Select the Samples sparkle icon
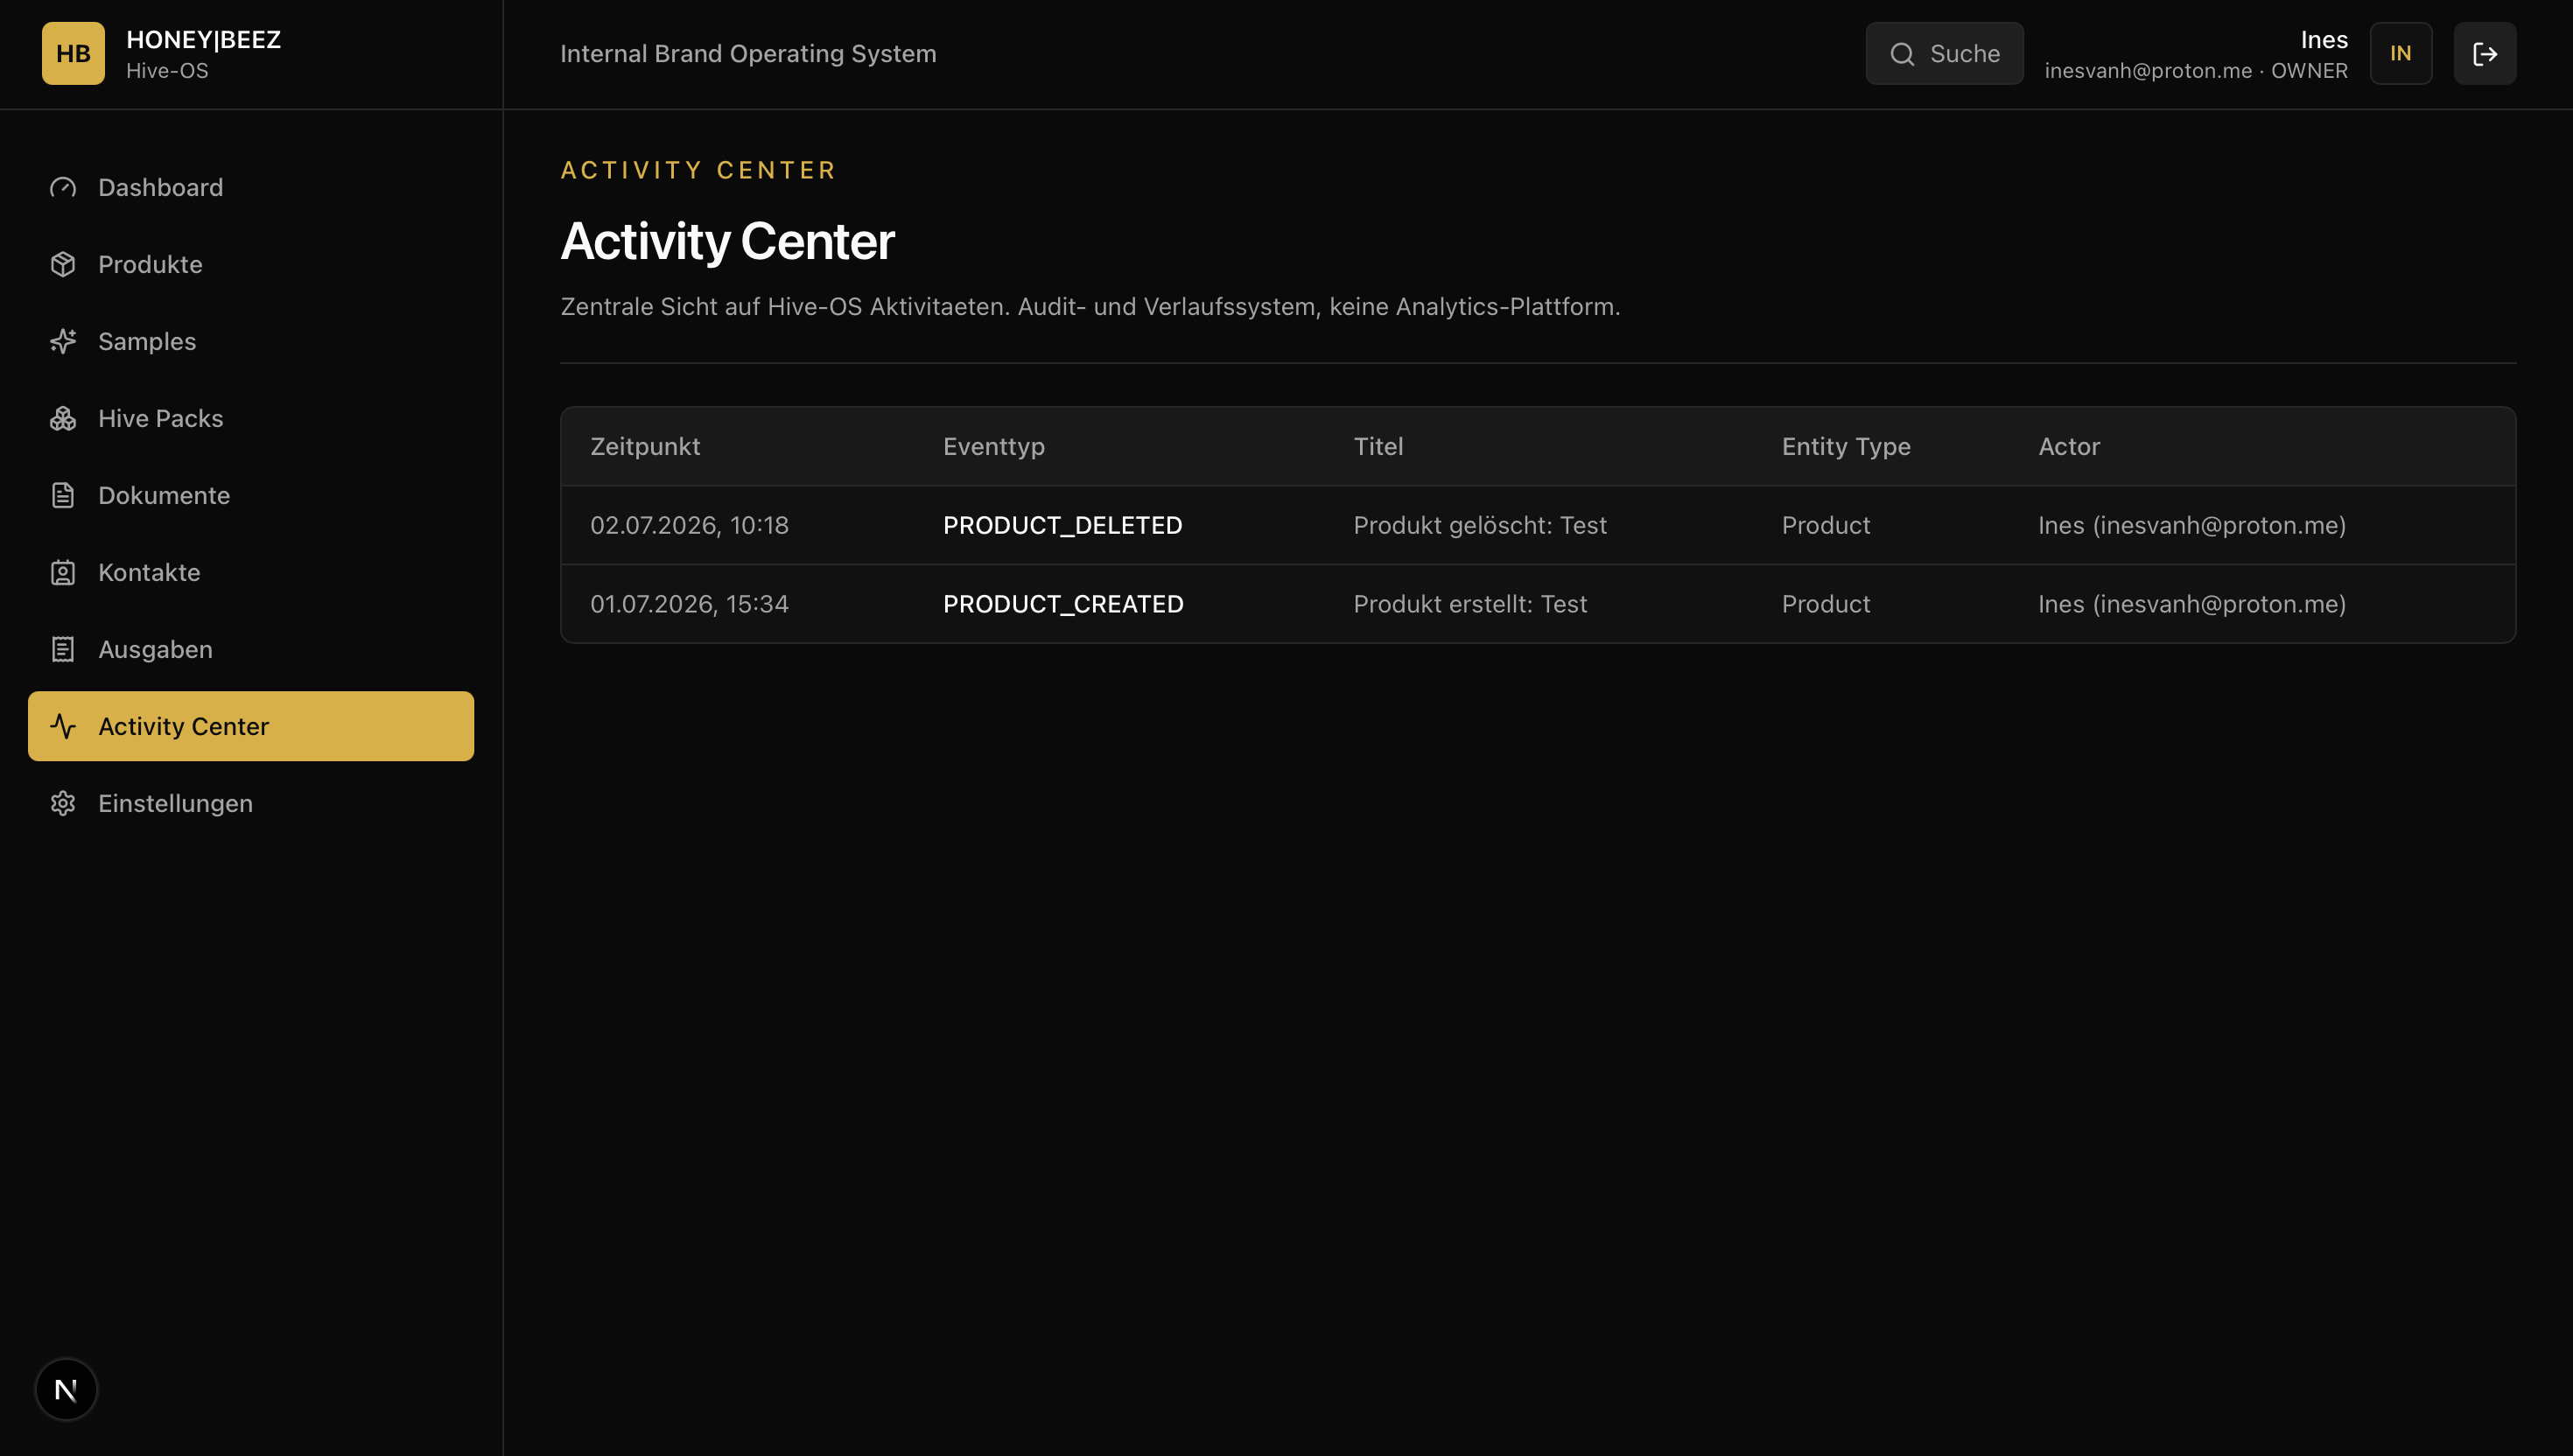The height and width of the screenshot is (1456, 2573). pyautogui.click(x=63, y=341)
